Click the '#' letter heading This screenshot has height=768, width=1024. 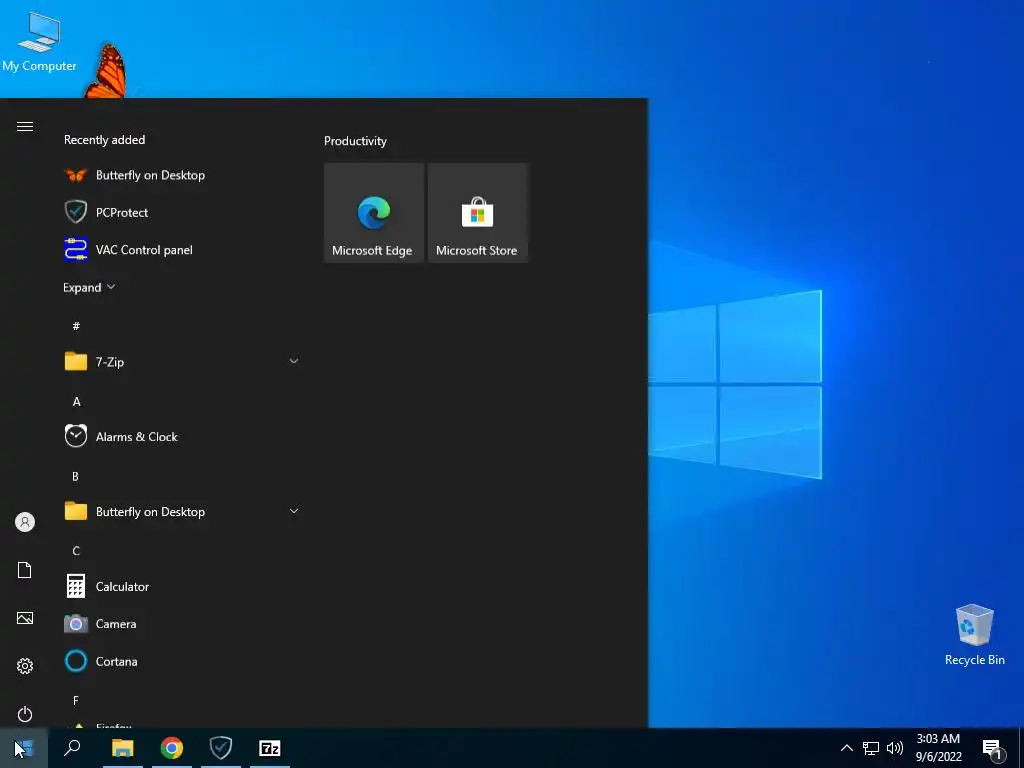pyautogui.click(x=76, y=326)
